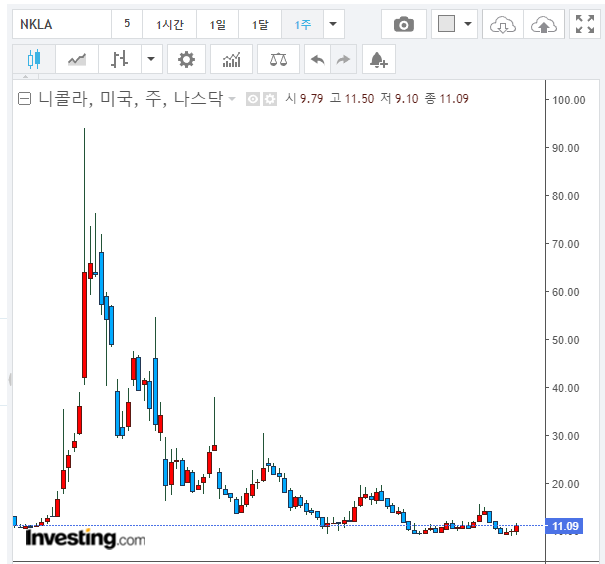This screenshot has height=564, width=605.
Task: Select the candlestick chart style icon
Action: click(x=34, y=59)
